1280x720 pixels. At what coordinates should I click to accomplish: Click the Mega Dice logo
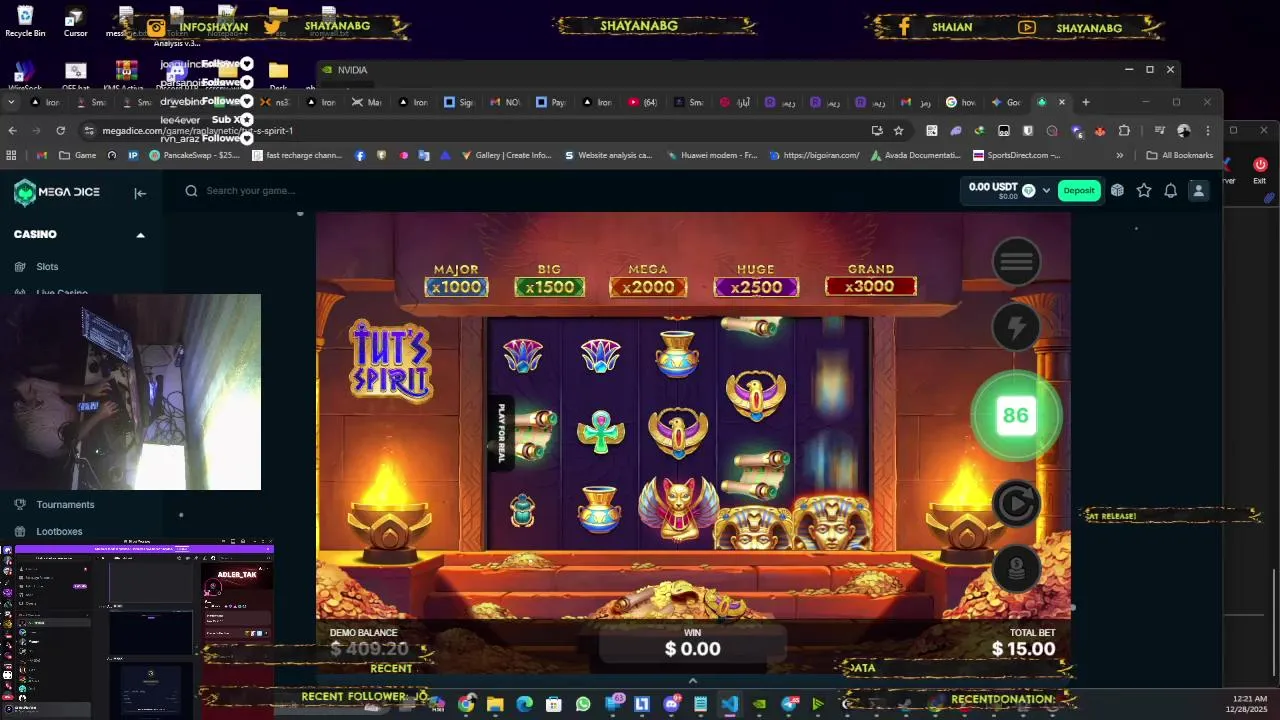click(57, 192)
